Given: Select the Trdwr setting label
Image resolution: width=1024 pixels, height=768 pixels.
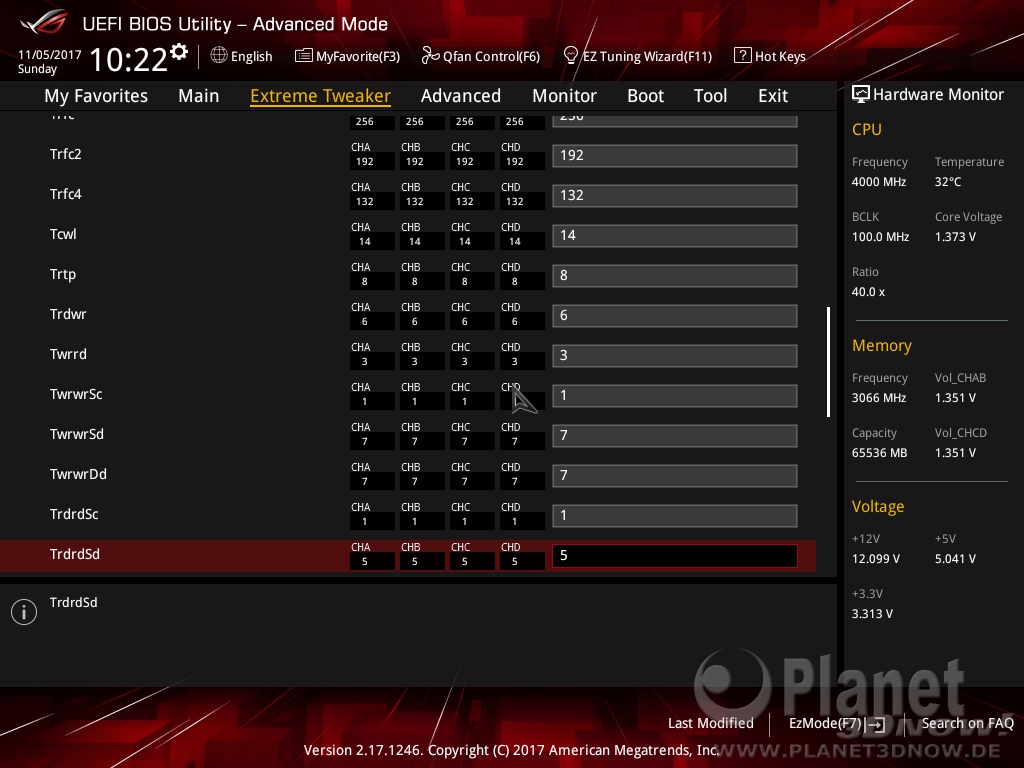Looking at the screenshot, I should [x=68, y=314].
